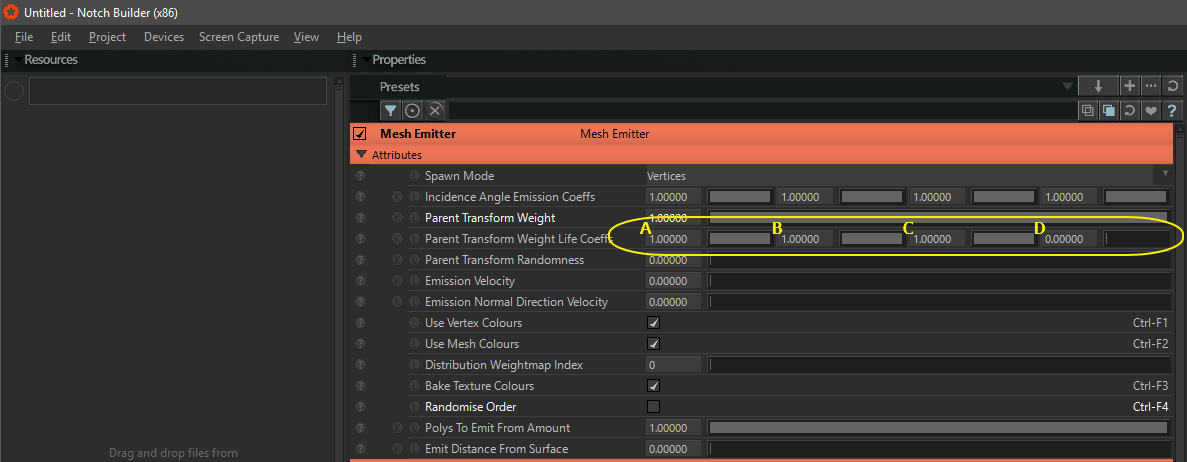Click the properties filter text field
The width and height of the screenshot is (1187, 462).
[761, 111]
